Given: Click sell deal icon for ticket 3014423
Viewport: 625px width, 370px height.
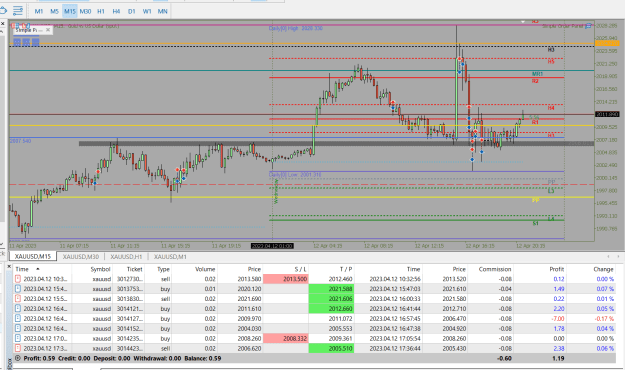Looking at the screenshot, I should click(x=18, y=348).
